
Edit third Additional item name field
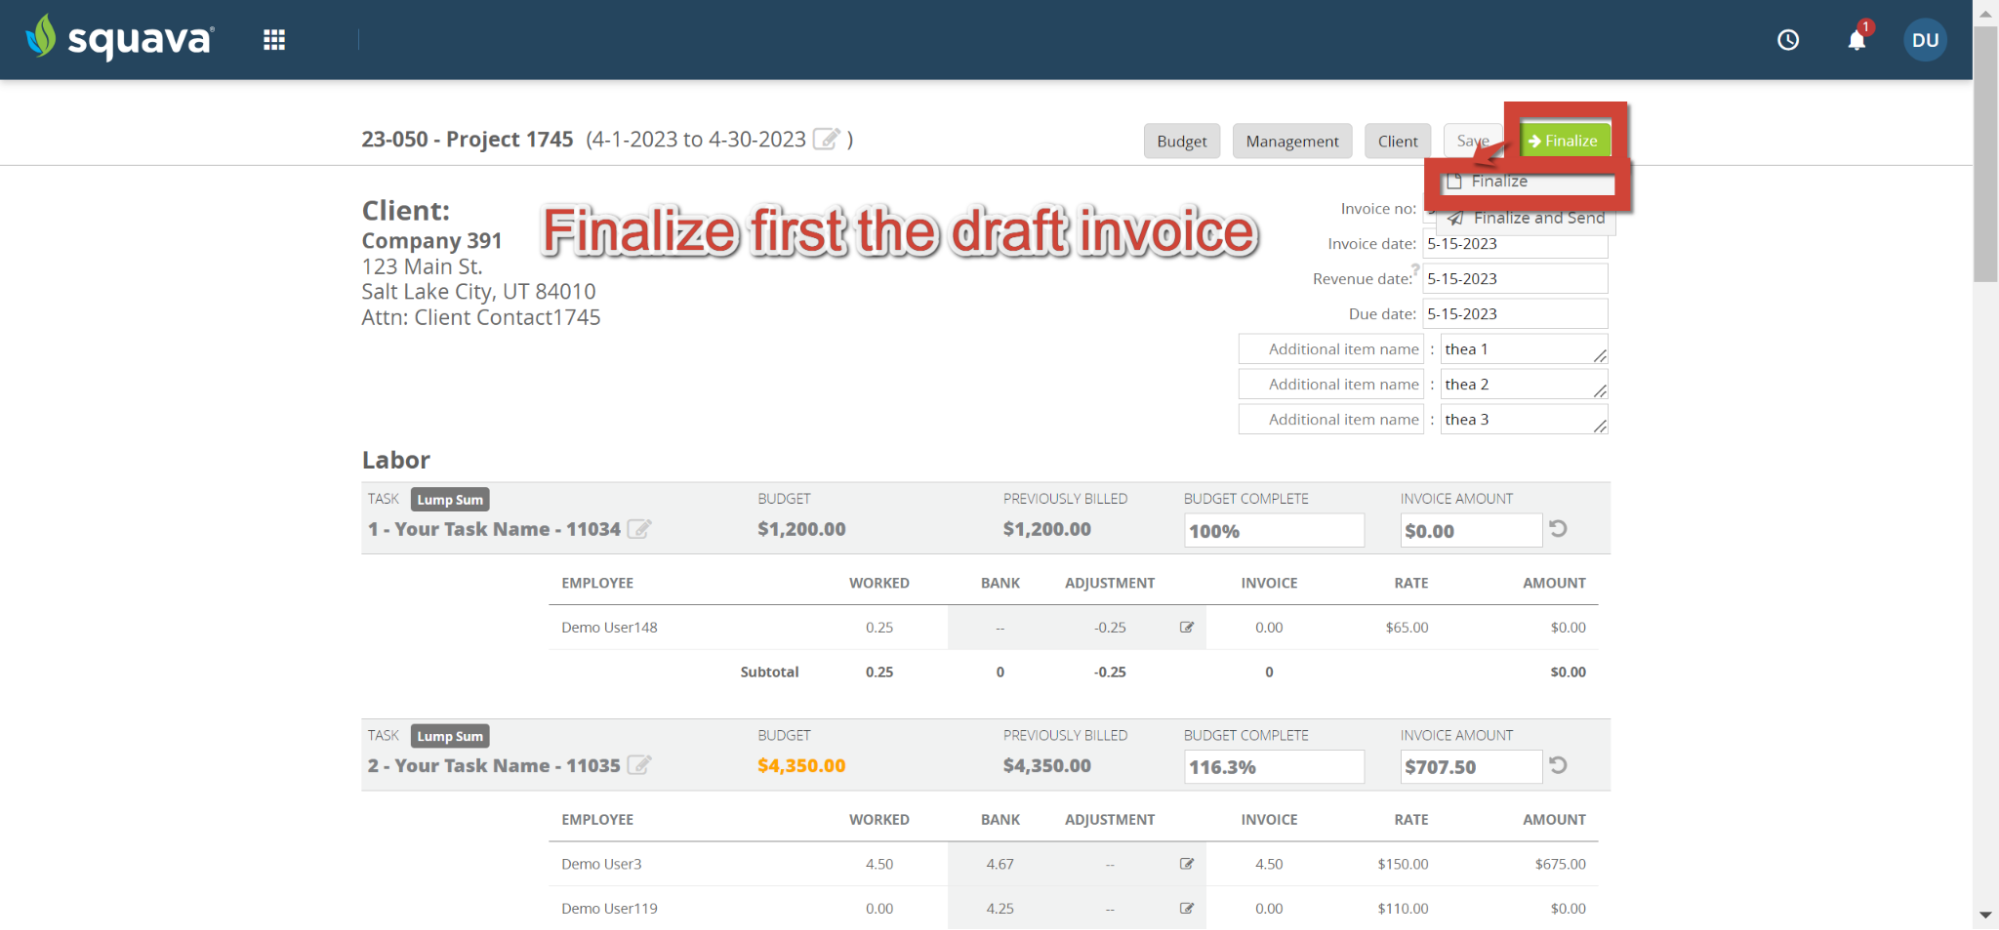1331,419
